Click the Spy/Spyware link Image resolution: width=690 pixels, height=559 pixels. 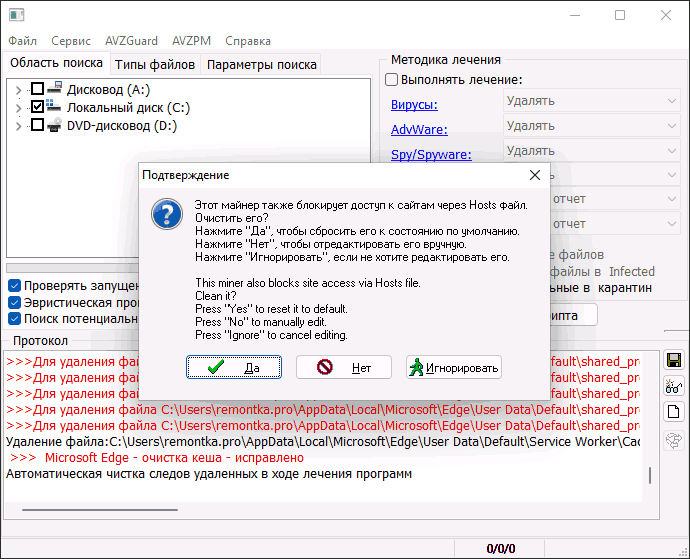pyautogui.click(x=431, y=154)
